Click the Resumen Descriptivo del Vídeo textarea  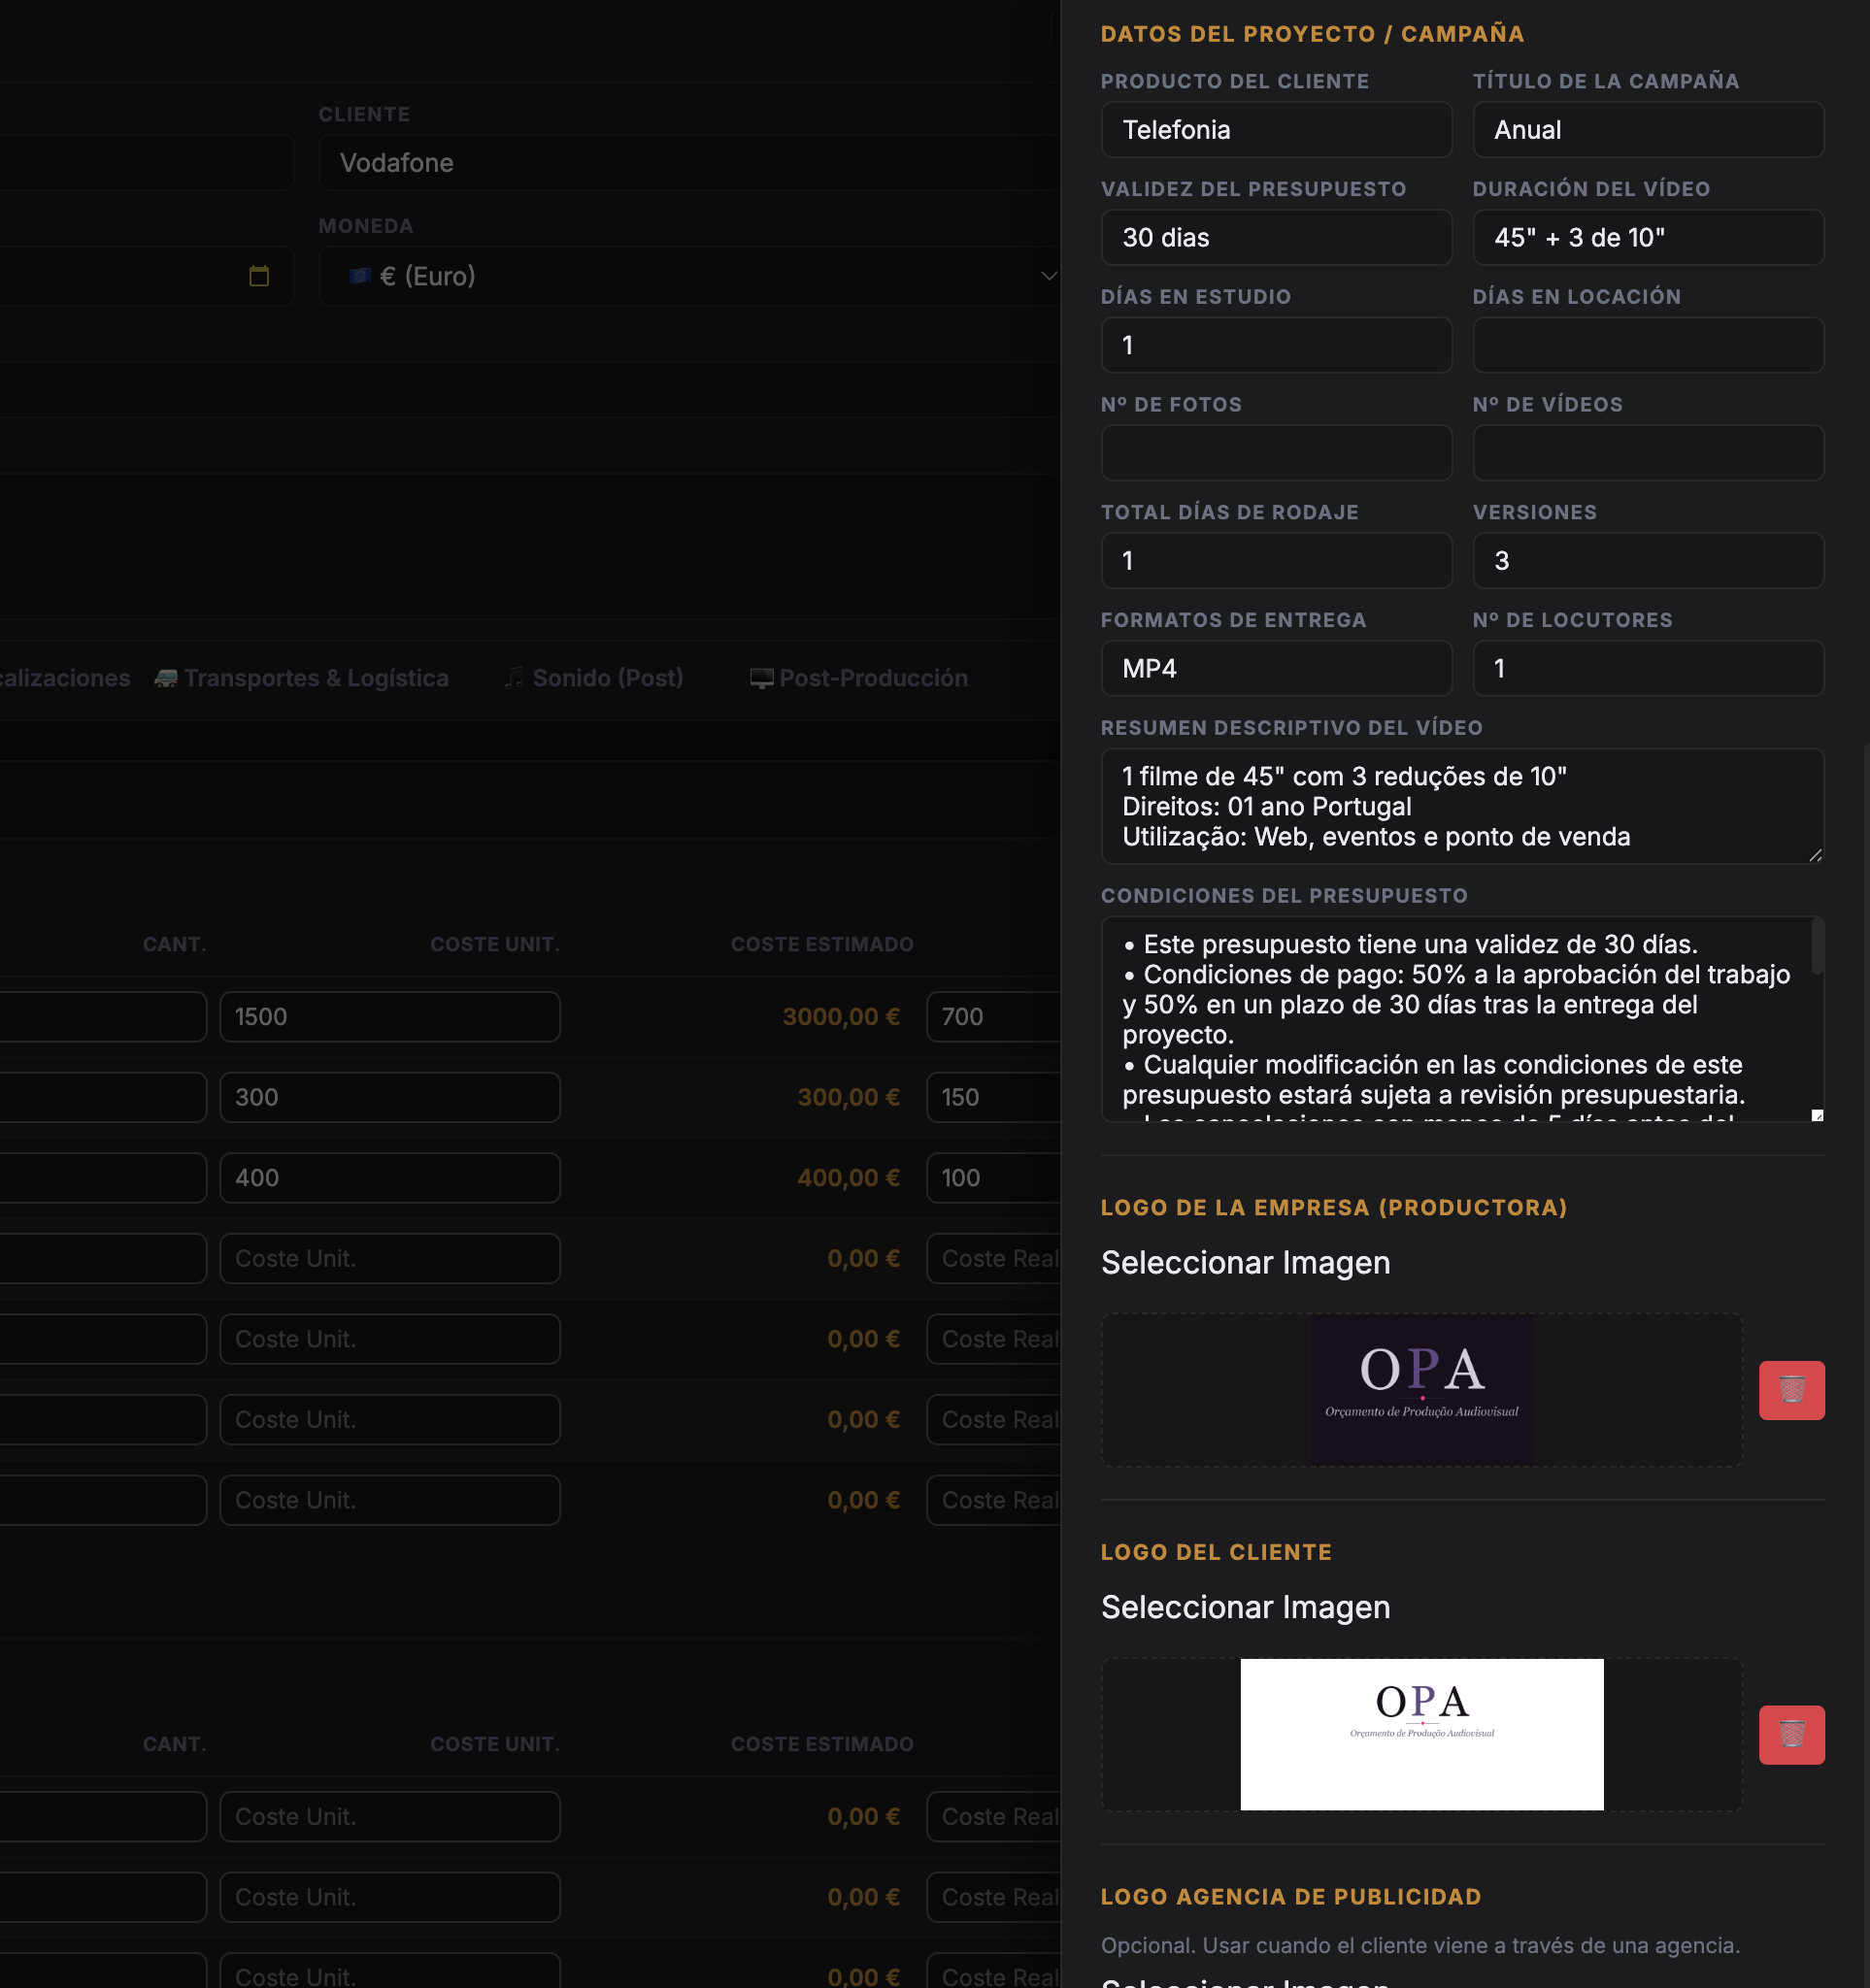[x=1462, y=806]
